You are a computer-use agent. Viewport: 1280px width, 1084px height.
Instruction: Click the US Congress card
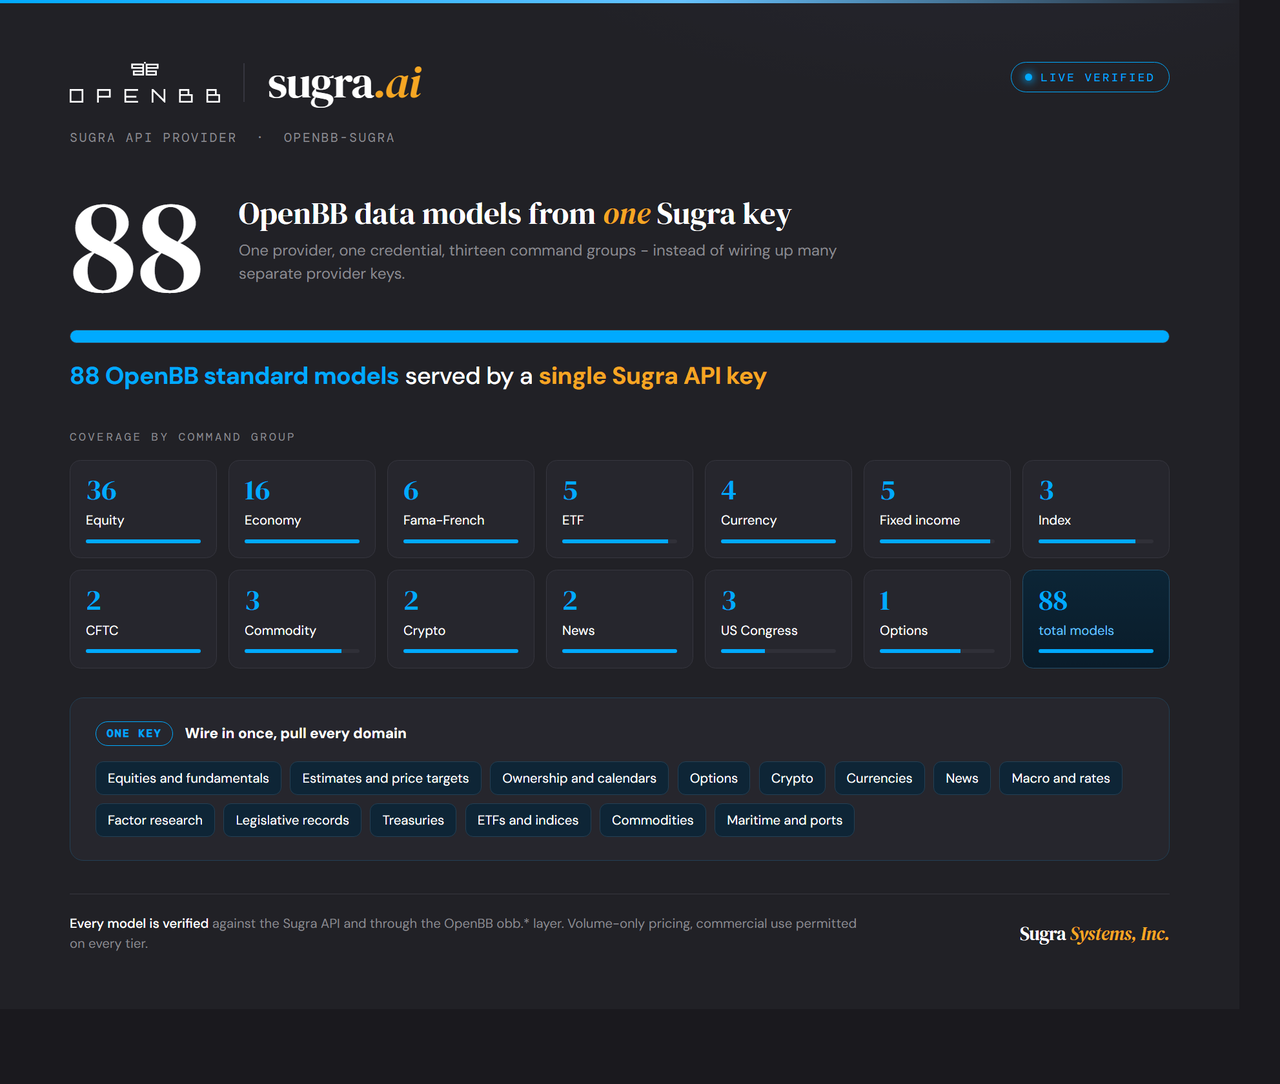tap(778, 619)
